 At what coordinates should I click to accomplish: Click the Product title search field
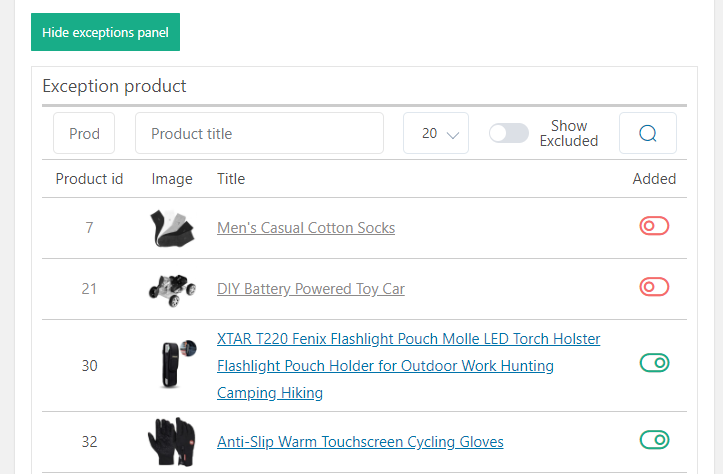click(x=259, y=133)
